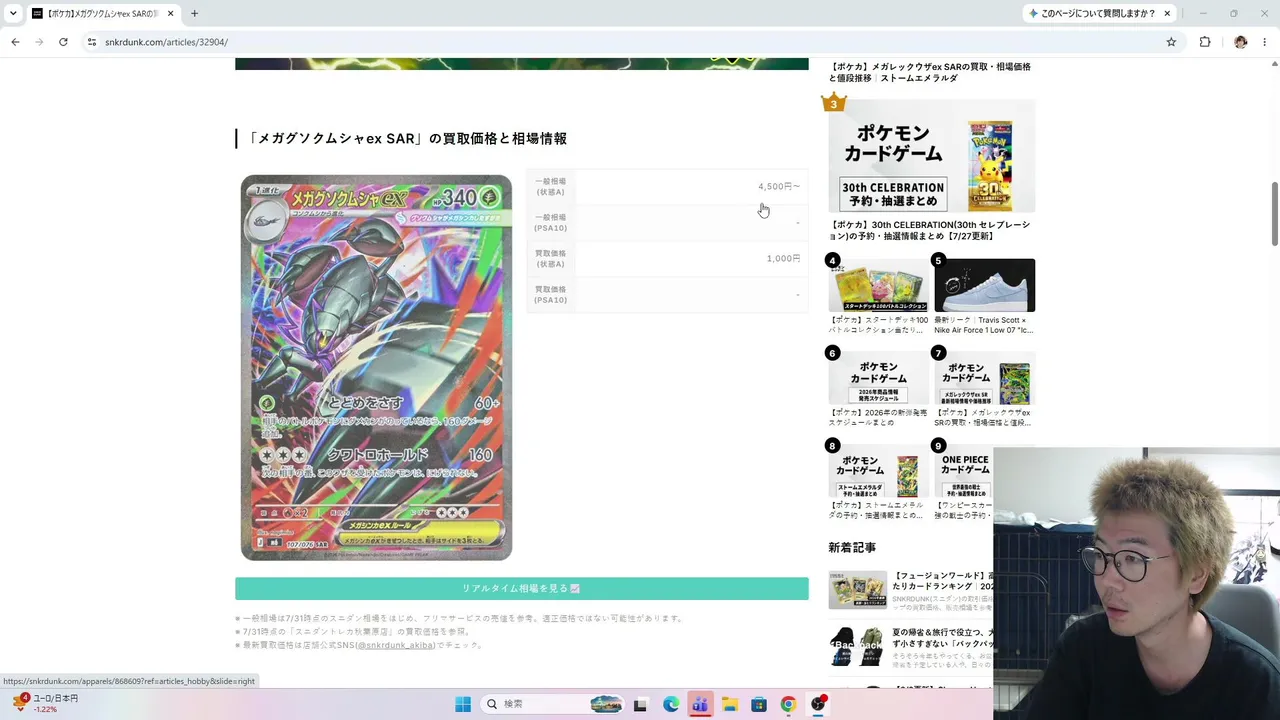Click the 'このページについて質問しますか？' button
The image size is (1280, 720).
1091,14
